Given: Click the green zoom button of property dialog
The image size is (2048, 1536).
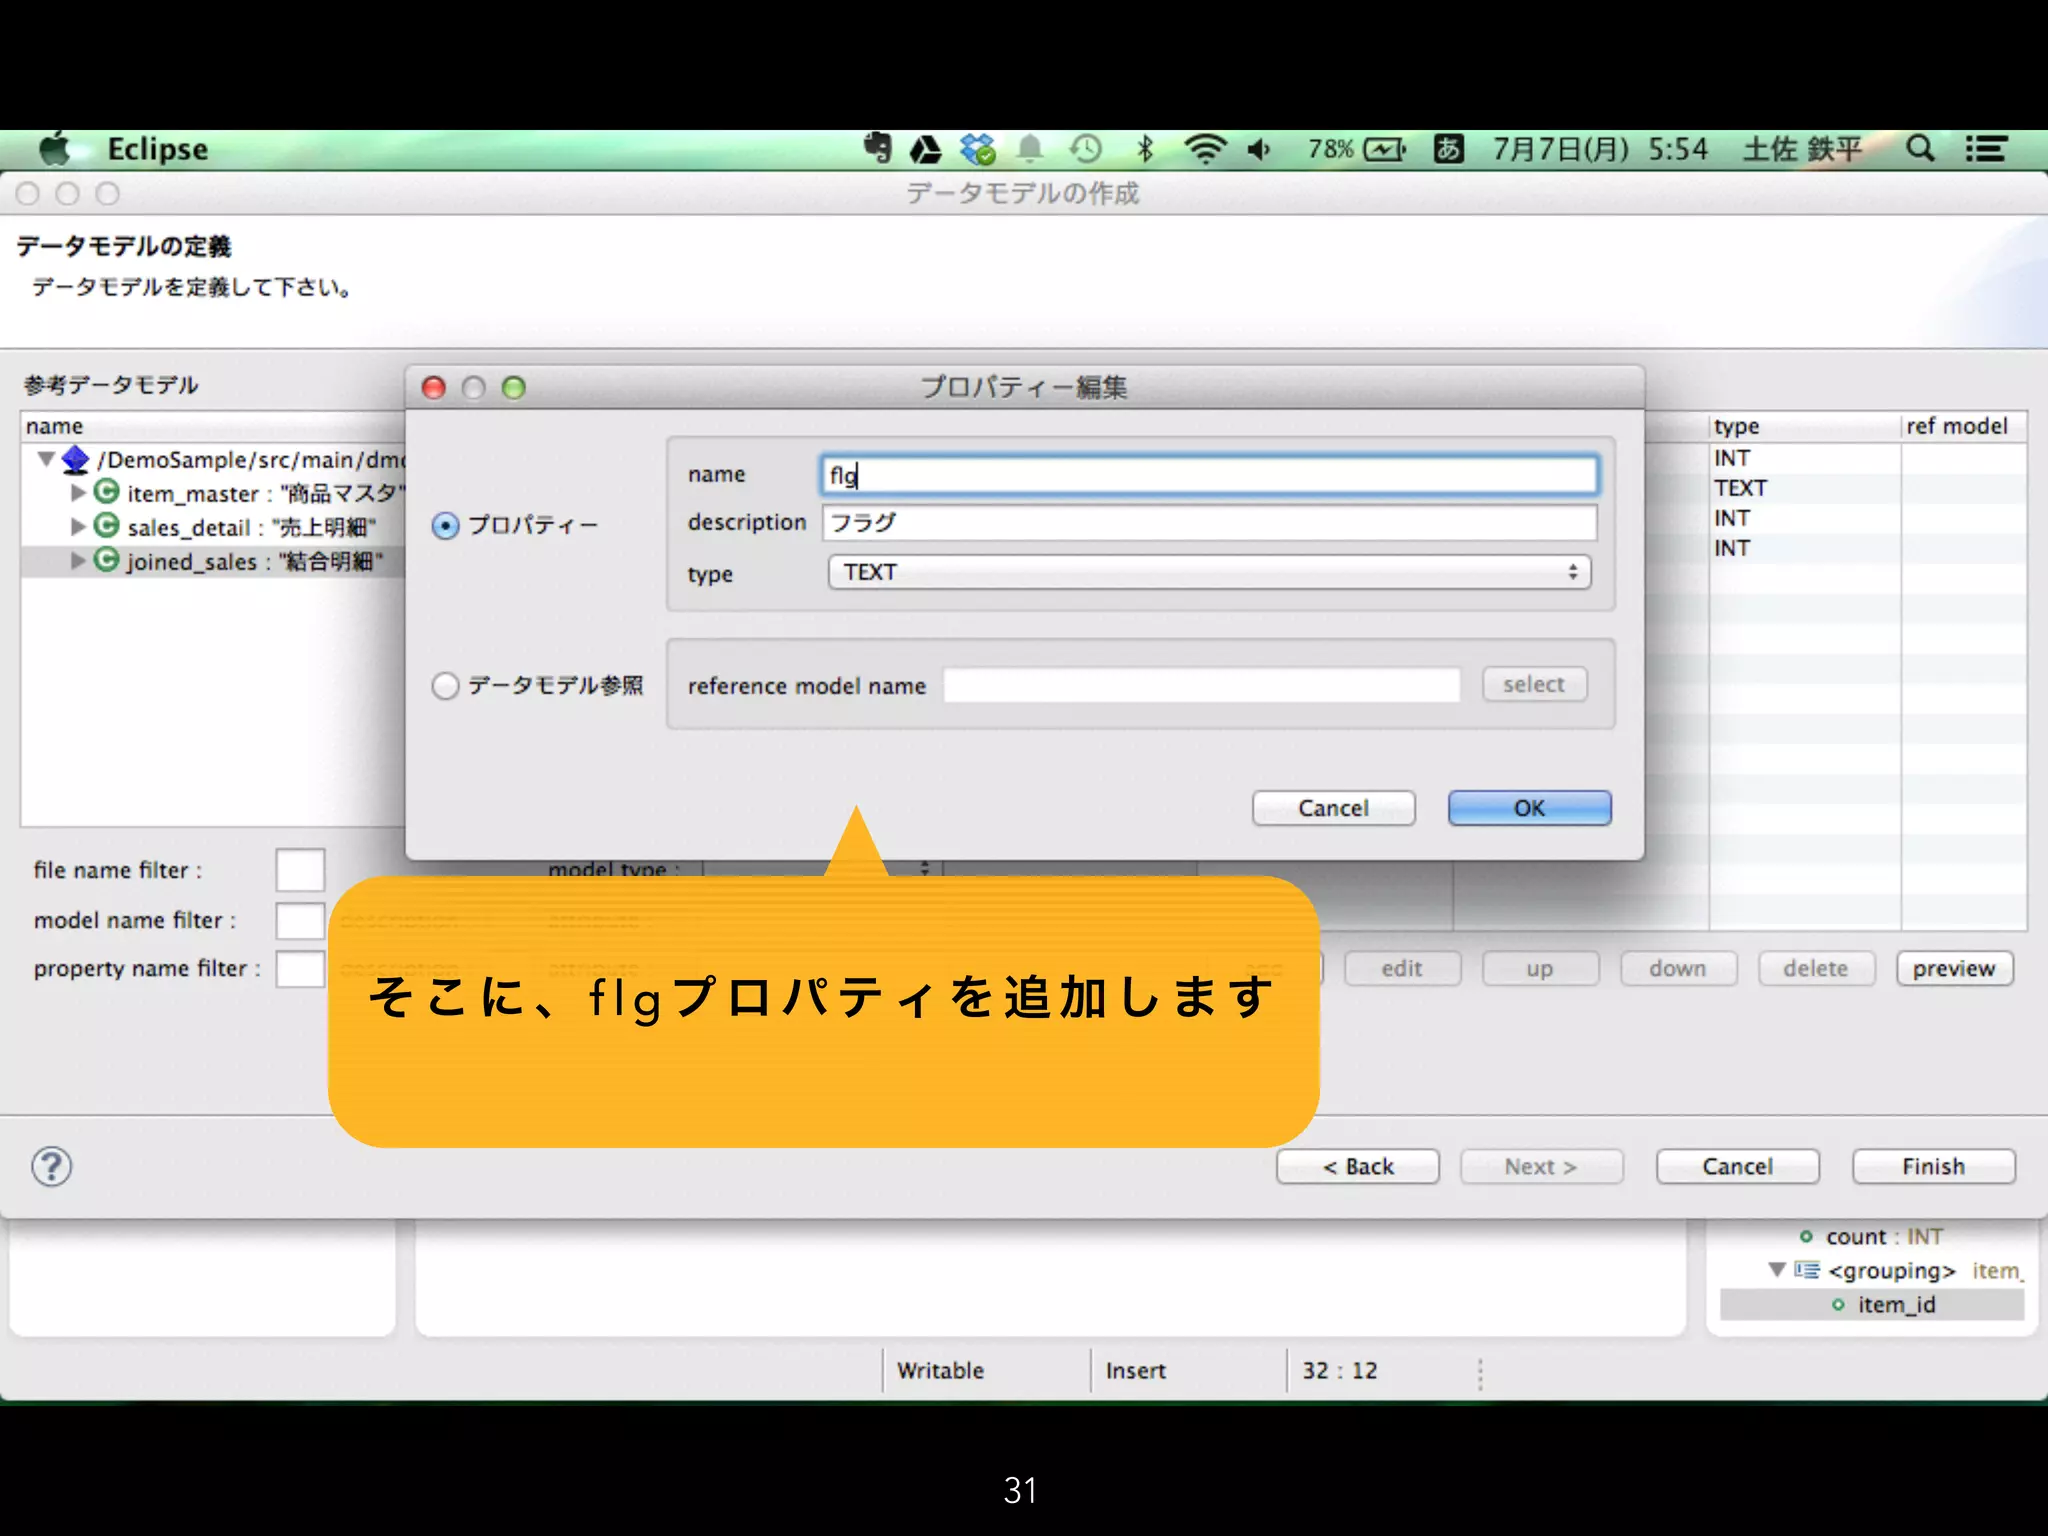Looking at the screenshot, I should pos(514,388).
